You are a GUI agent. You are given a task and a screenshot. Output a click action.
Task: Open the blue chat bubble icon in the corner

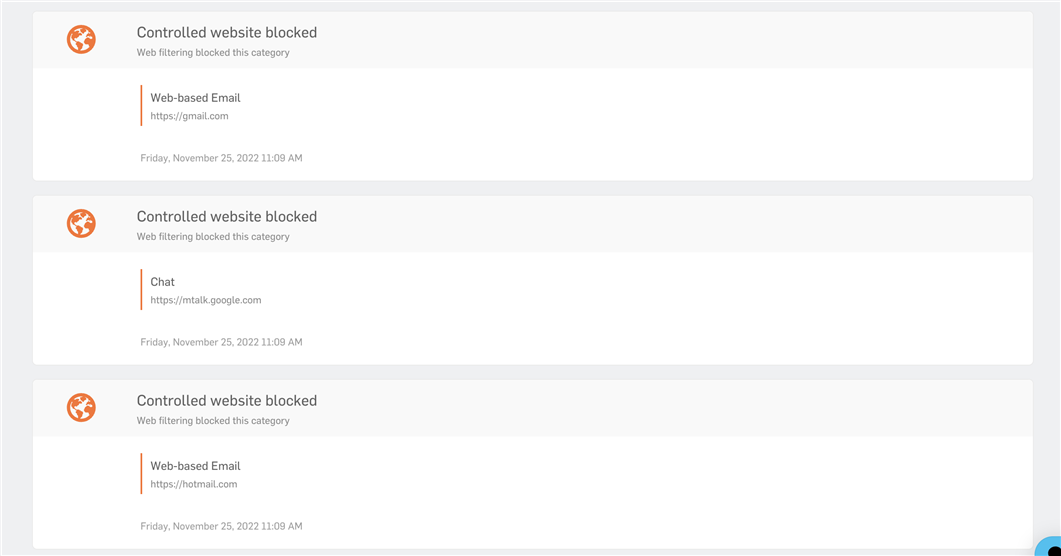click(1049, 547)
